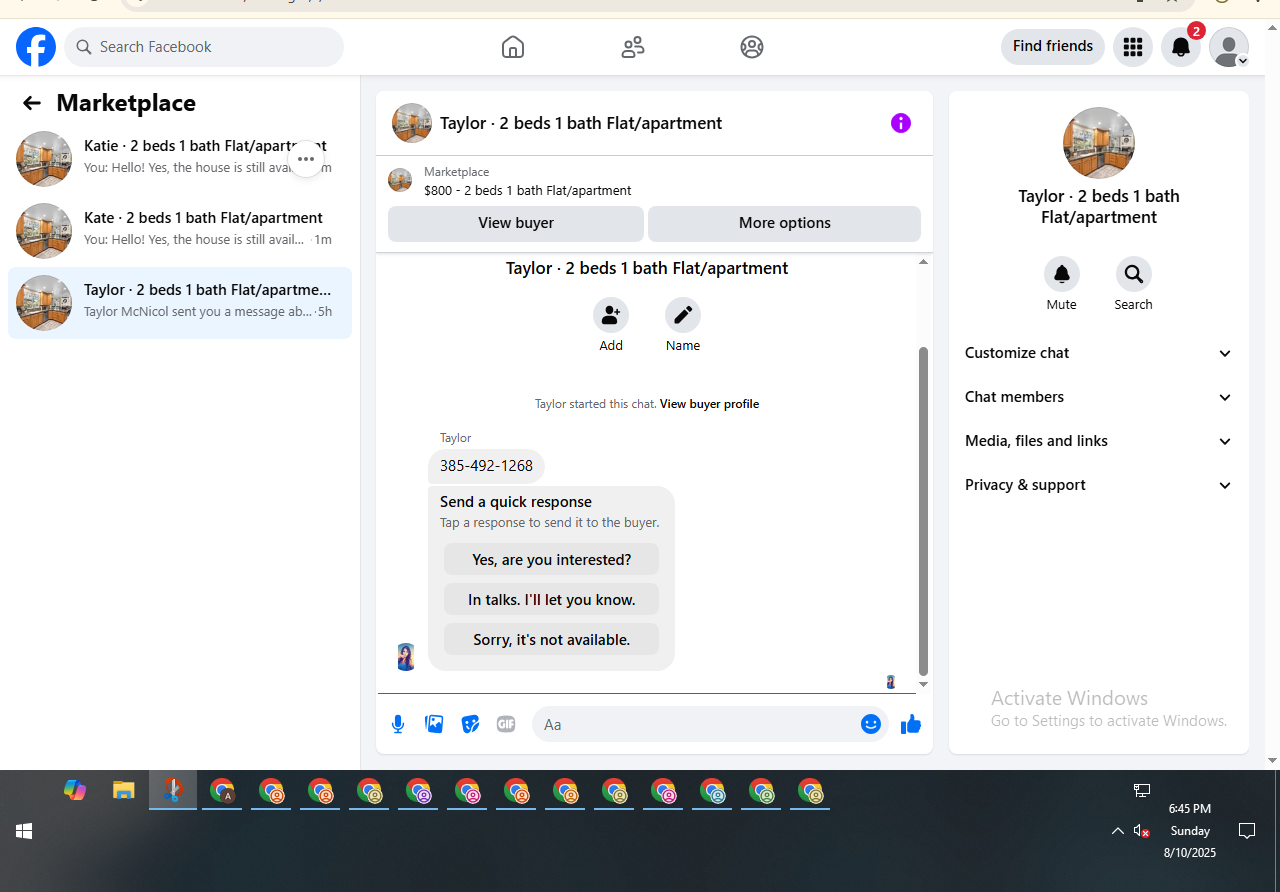Select the Taylor conversation in the list
The width and height of the screenshot is (1280, 892).
pos(180,303)
